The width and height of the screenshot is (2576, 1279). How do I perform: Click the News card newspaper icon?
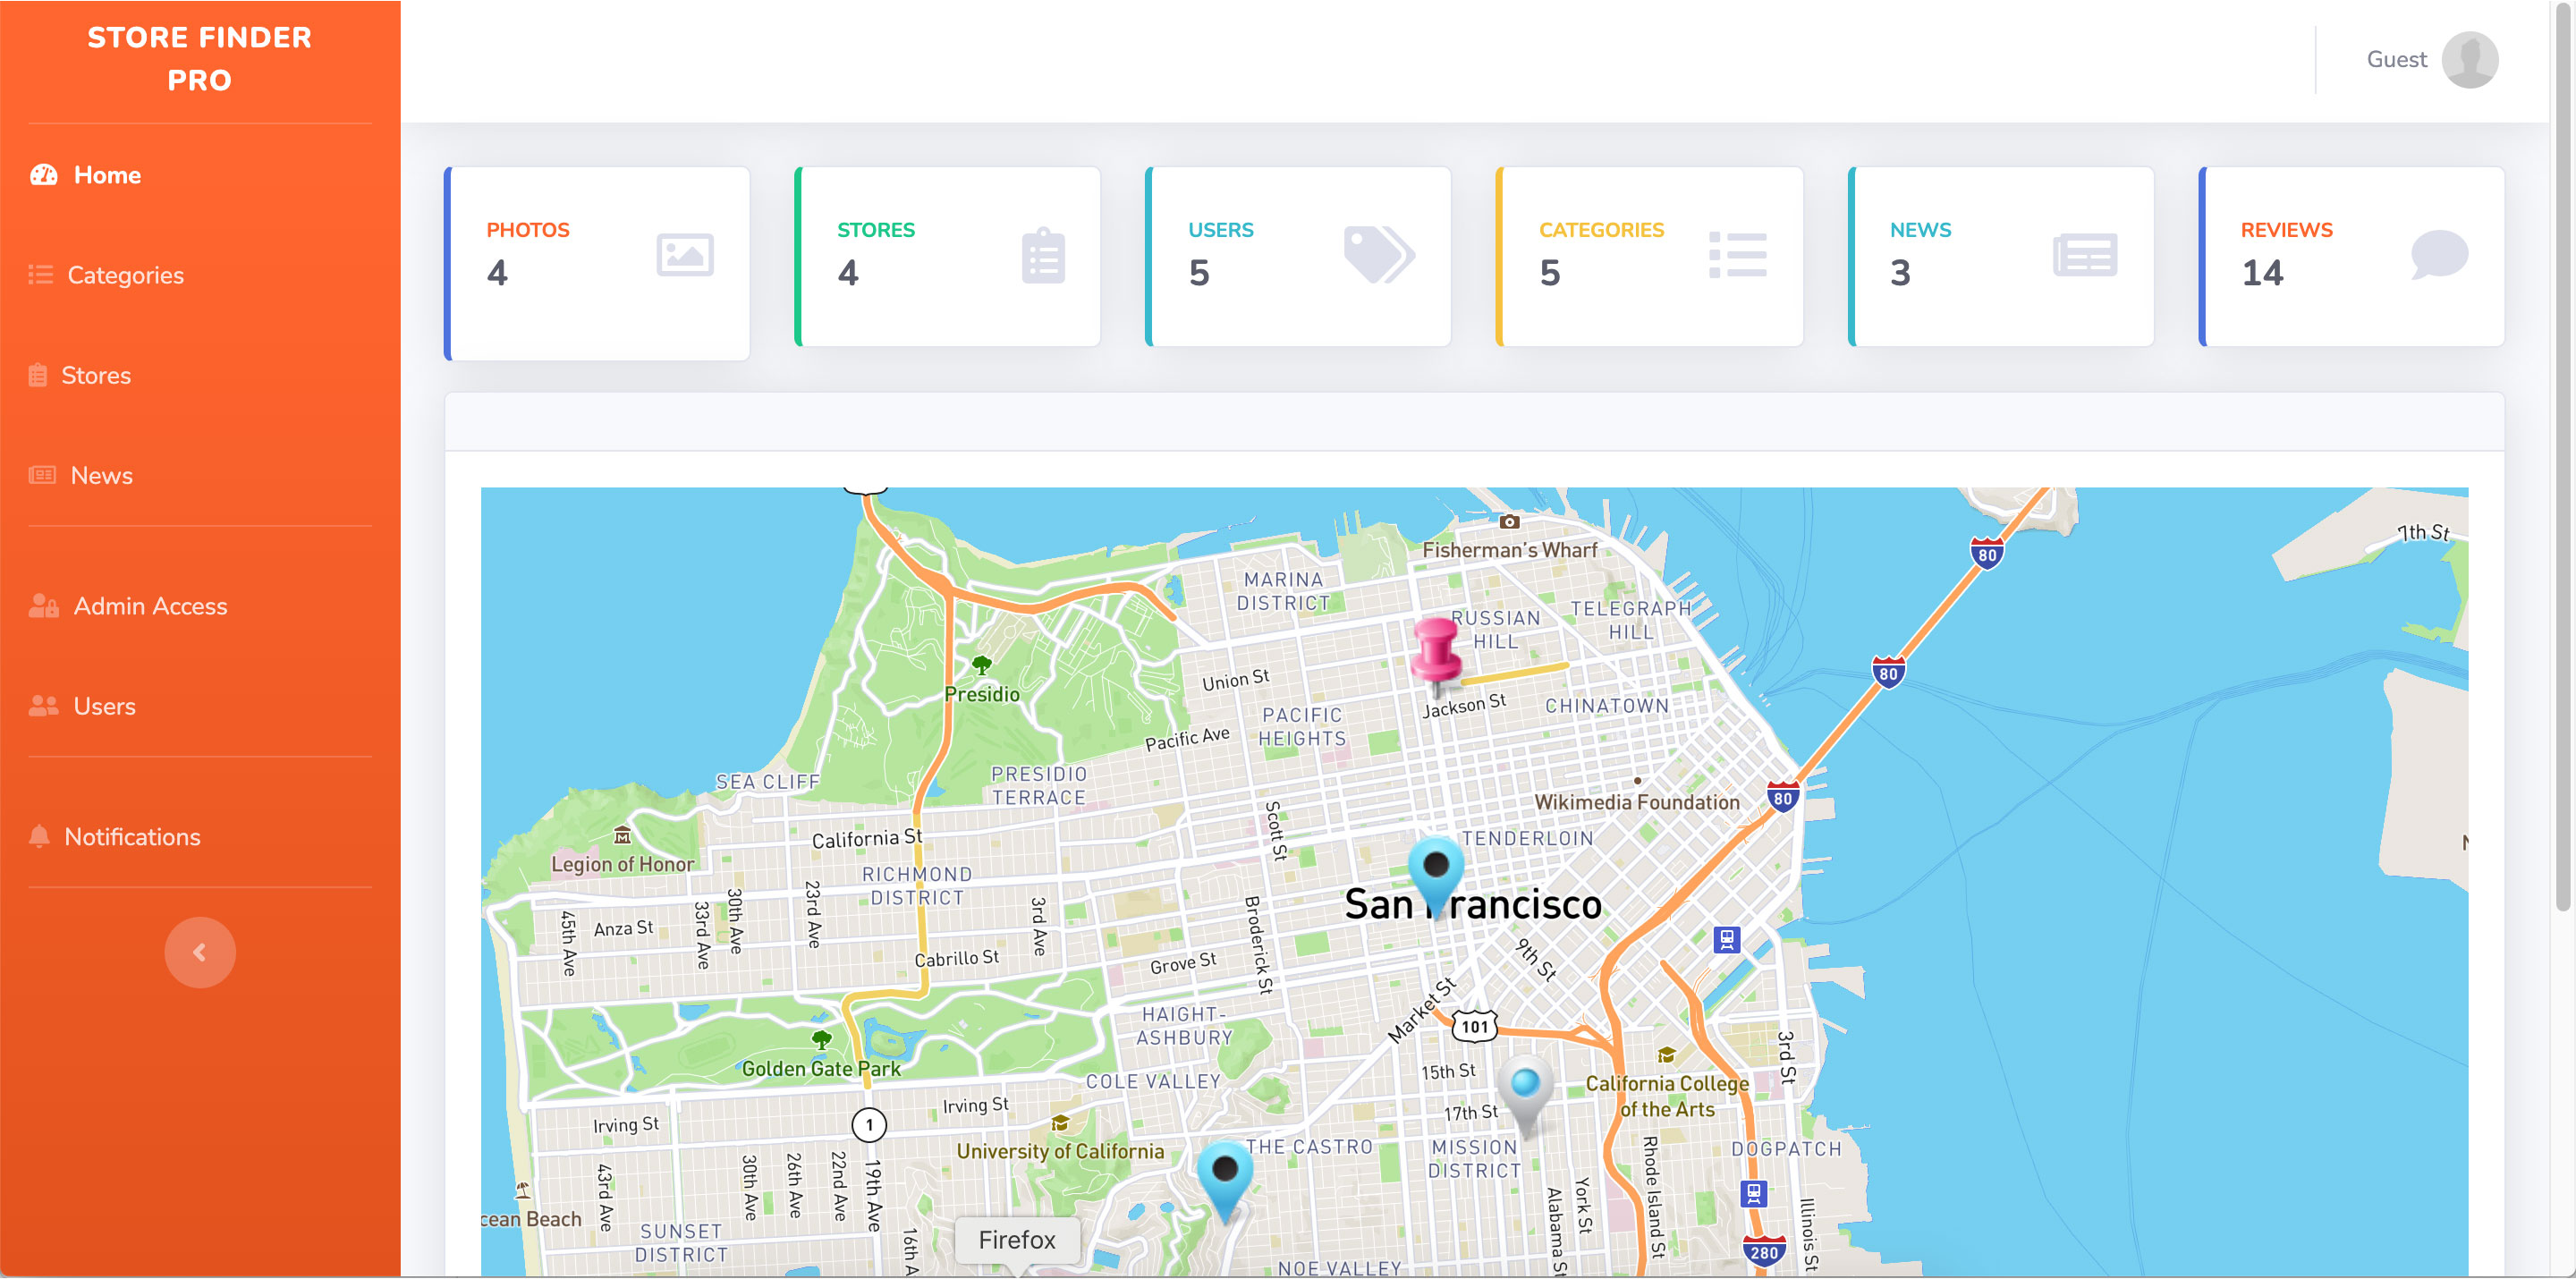2085,255
